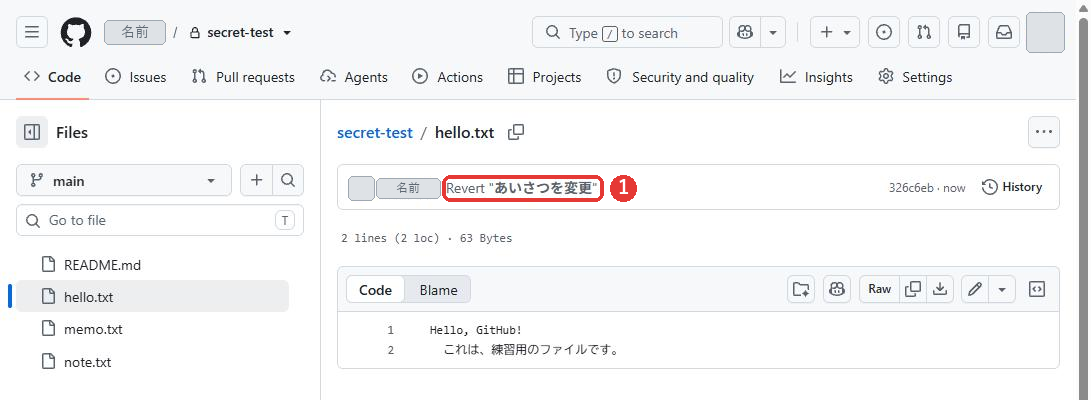The height and width of the screenshot is (400, 1091).
Task: Switch to the Code tab
Action: coord(53,77)
